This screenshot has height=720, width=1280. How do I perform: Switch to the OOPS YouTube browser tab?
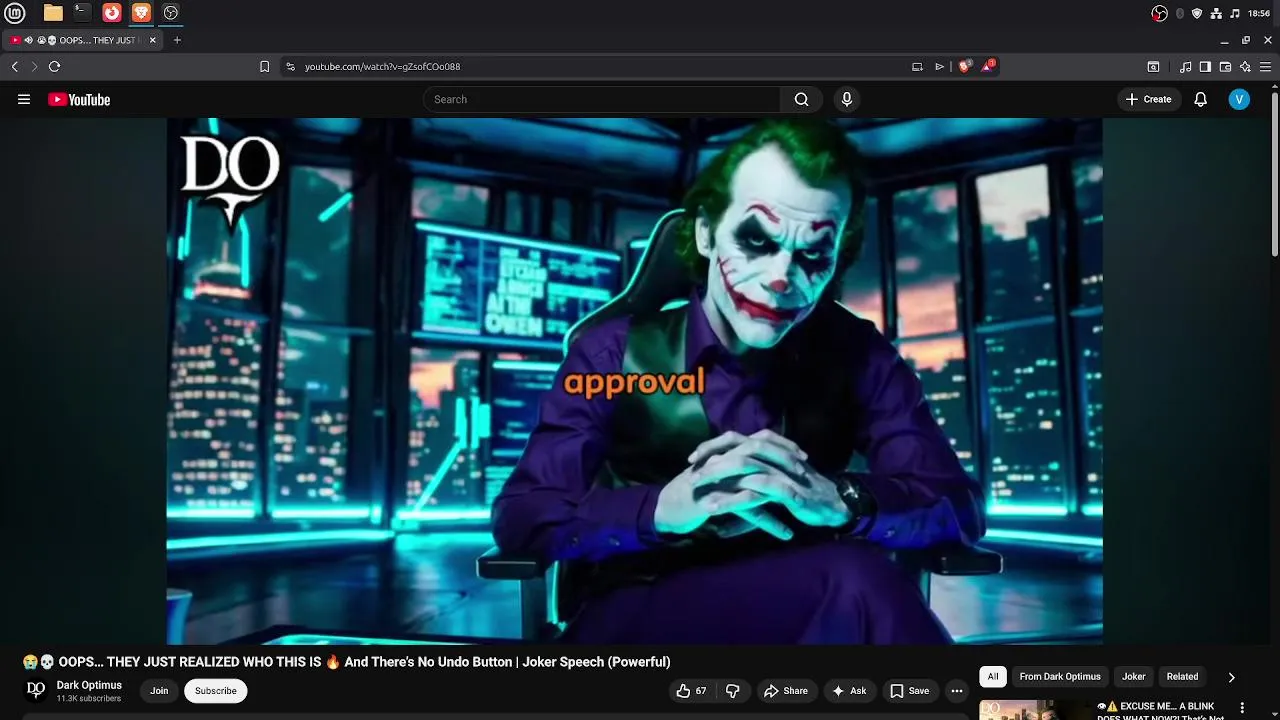tap(85, 40)
